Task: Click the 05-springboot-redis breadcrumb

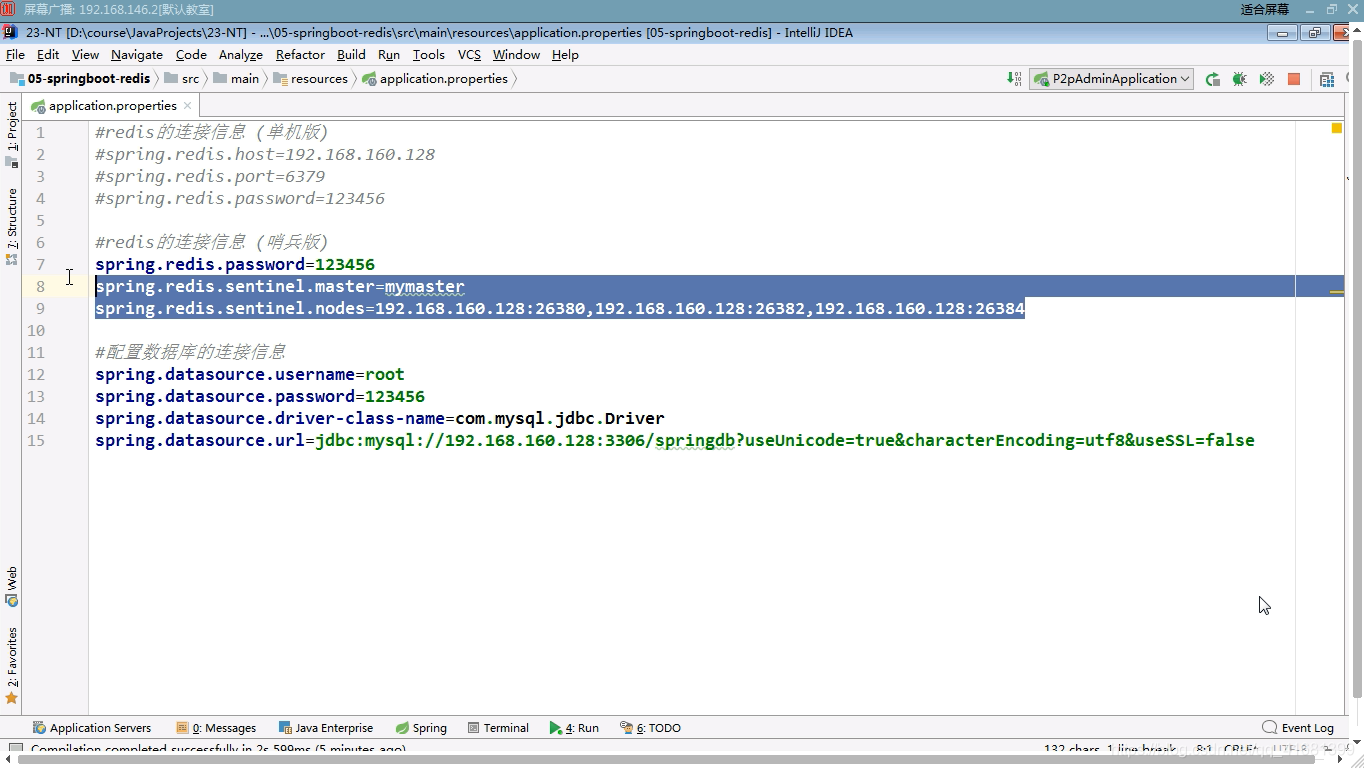Action: (80, 79)
